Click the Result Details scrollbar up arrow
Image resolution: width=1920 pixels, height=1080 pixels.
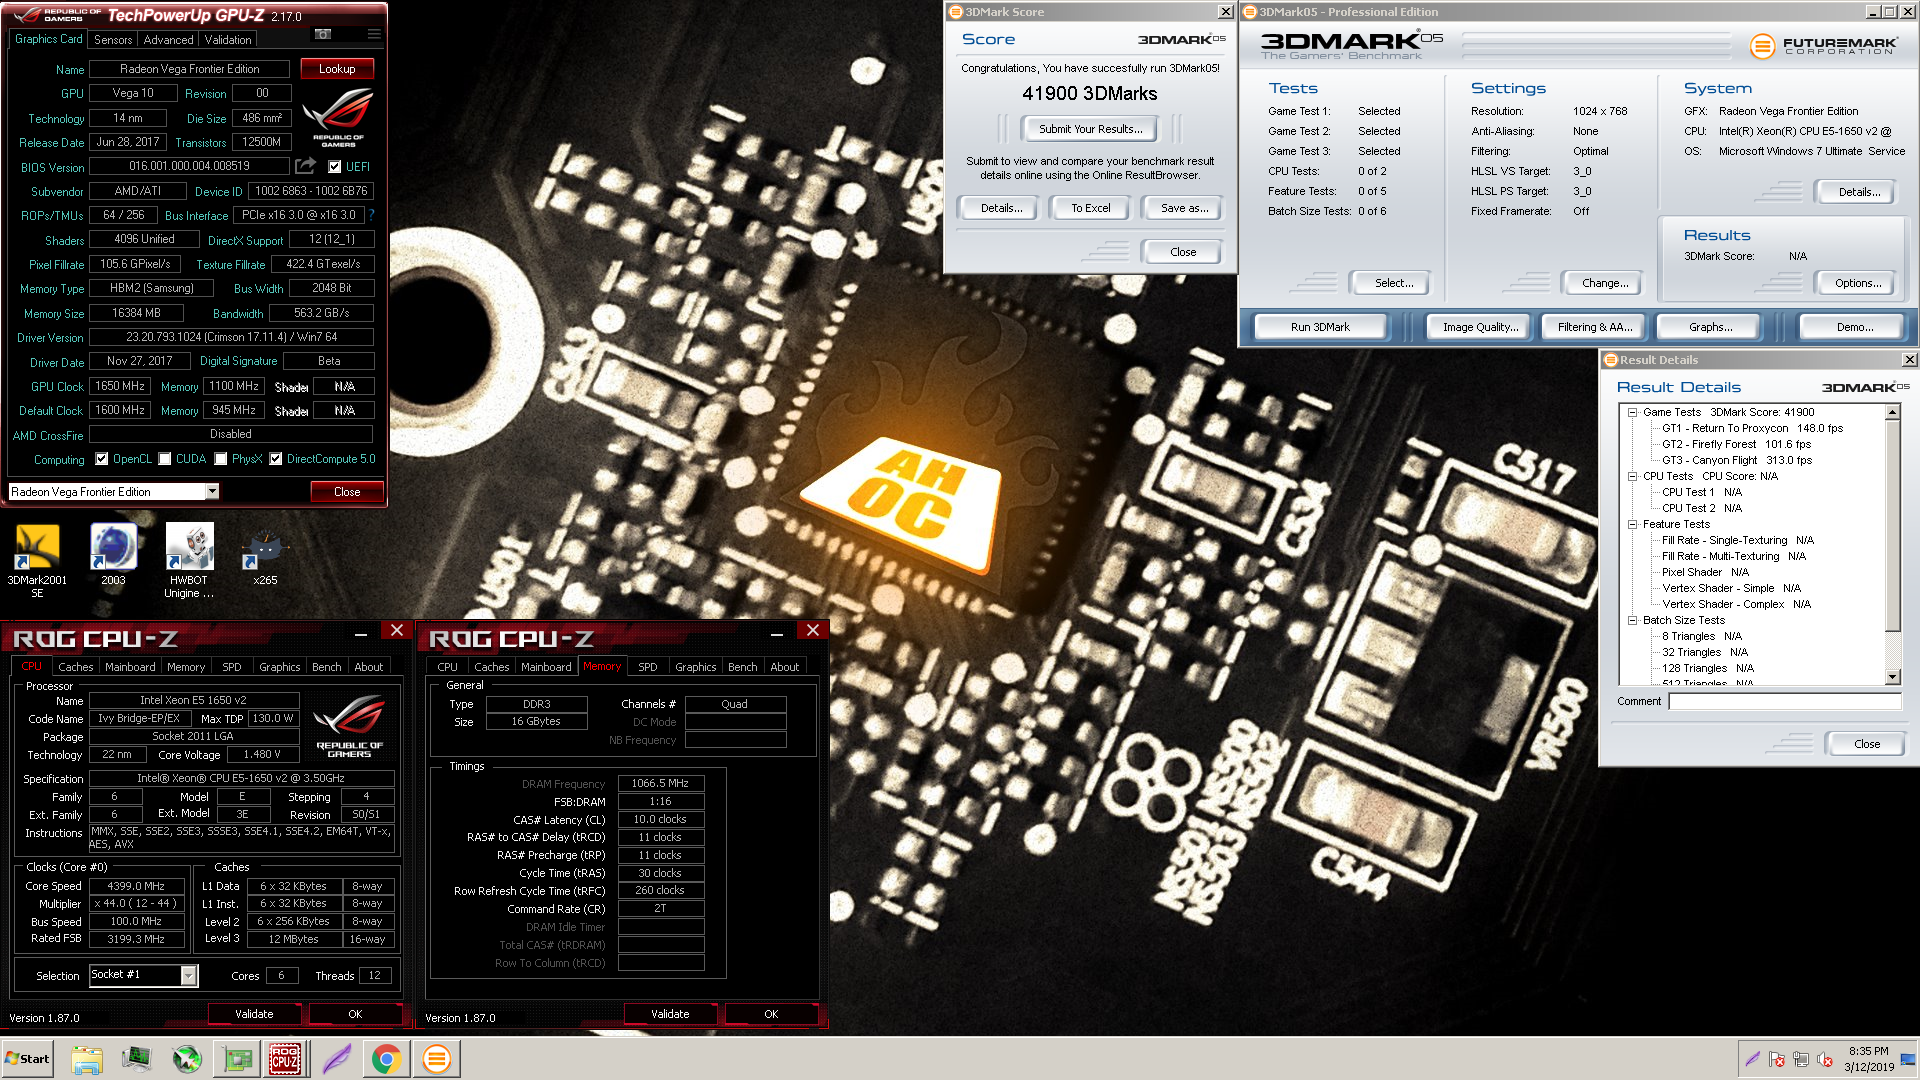coord(1892,412)
